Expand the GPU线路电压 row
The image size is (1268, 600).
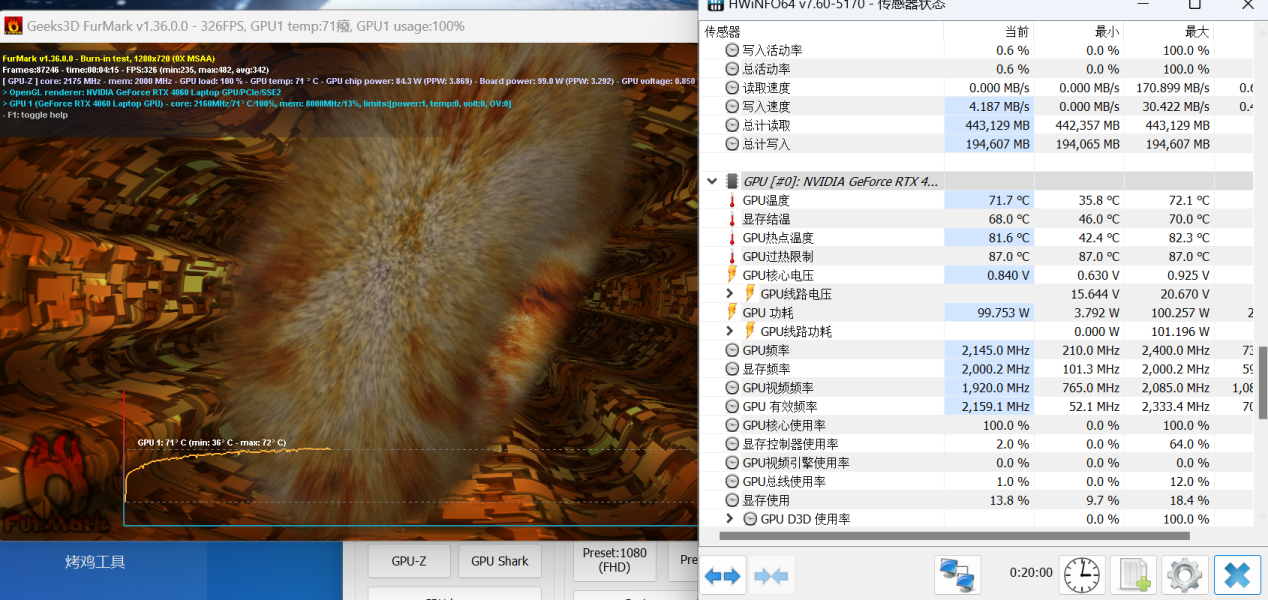tap(730, 294)
